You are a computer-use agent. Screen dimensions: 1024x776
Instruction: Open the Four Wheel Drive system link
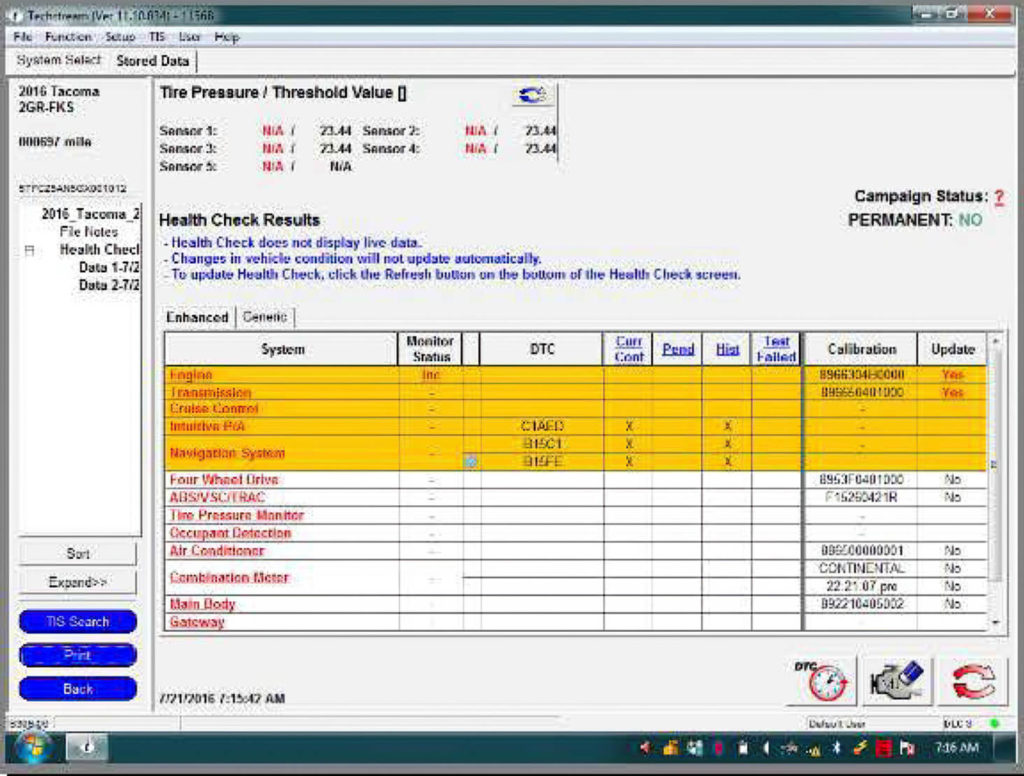(223, 480)
